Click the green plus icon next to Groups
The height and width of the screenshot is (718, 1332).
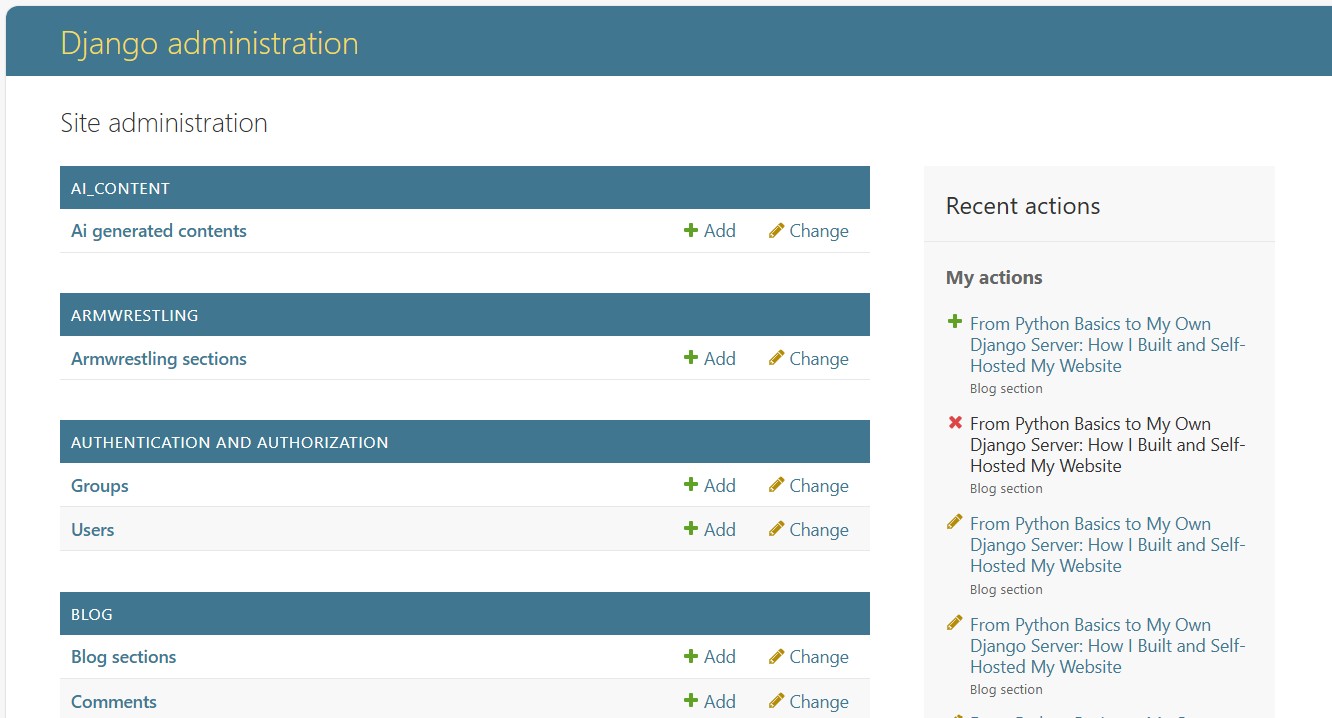coord(690,485)
